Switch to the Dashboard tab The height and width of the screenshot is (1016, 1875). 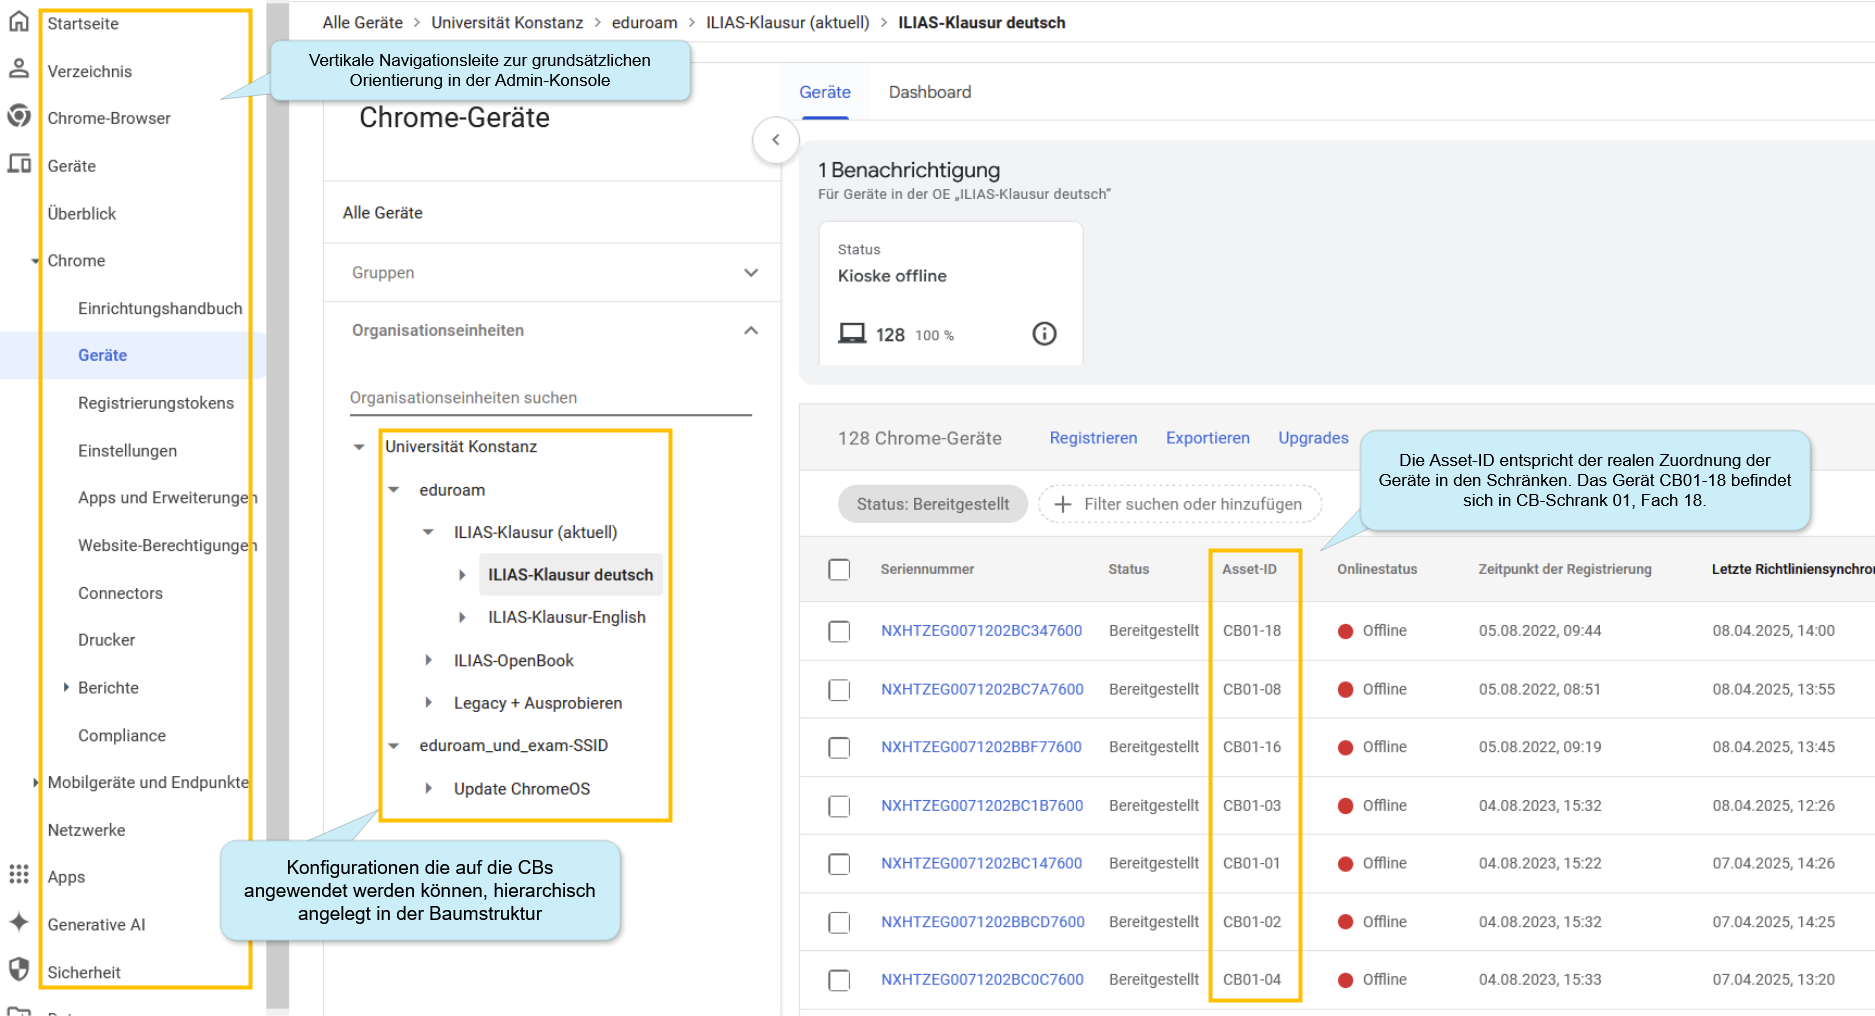tap(930, 92)
